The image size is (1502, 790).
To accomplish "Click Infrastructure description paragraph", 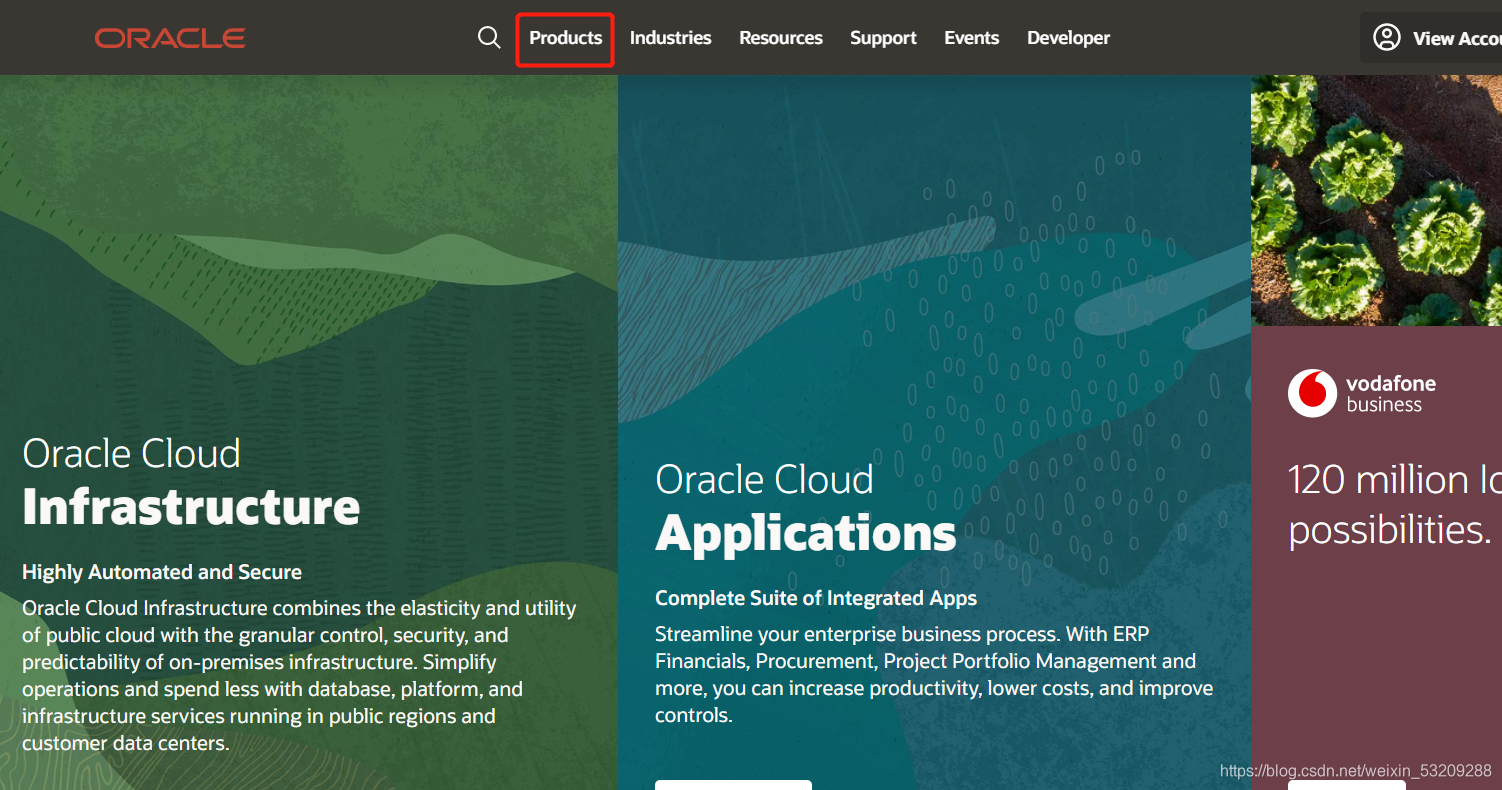I will pos(299,675).
